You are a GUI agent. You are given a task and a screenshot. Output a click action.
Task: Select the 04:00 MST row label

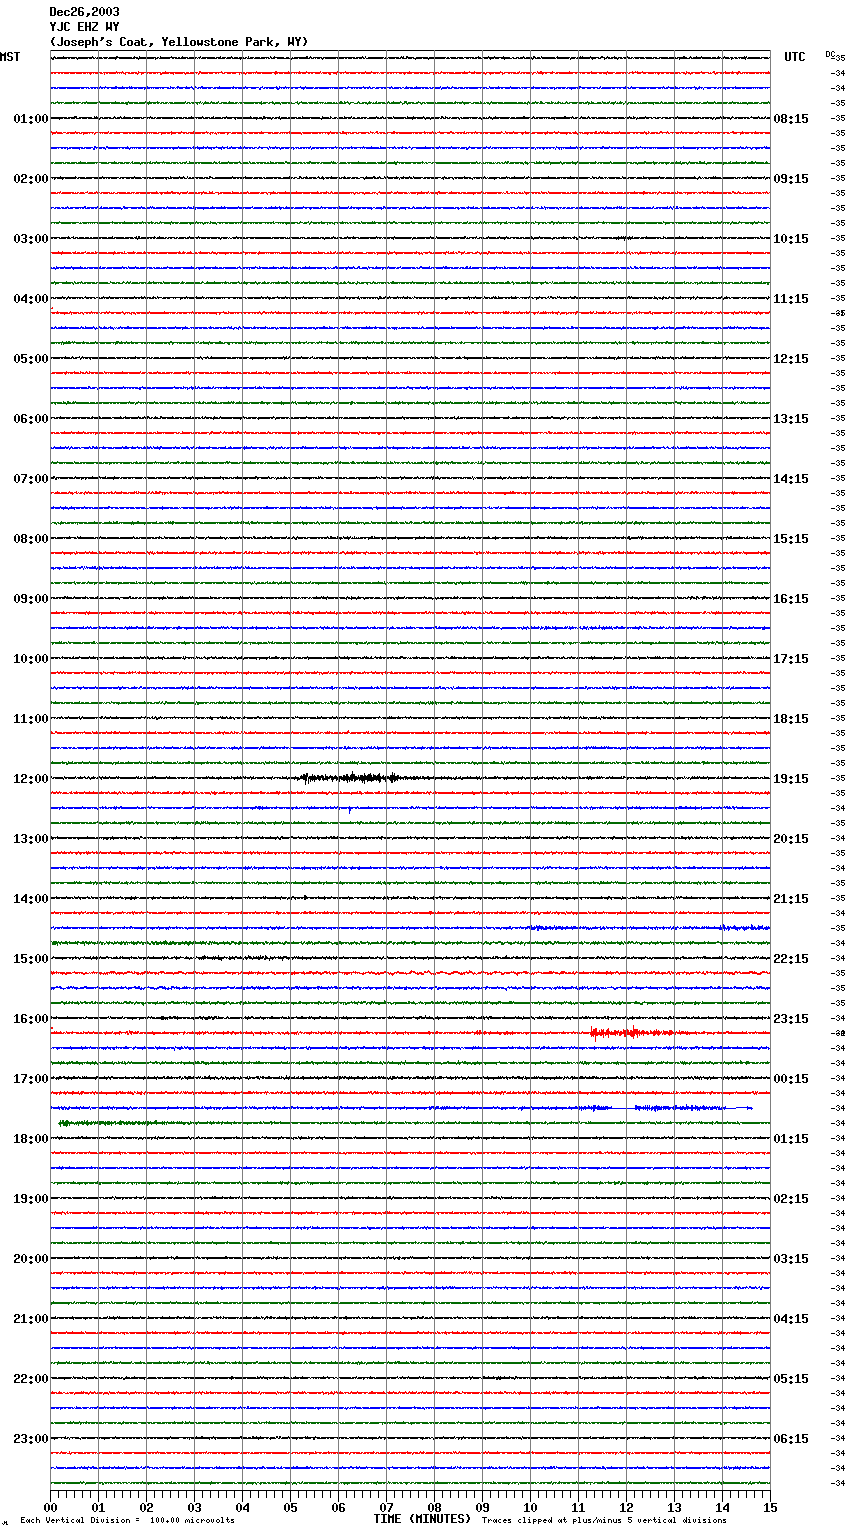pyautogui.click(x=31, y=299)
